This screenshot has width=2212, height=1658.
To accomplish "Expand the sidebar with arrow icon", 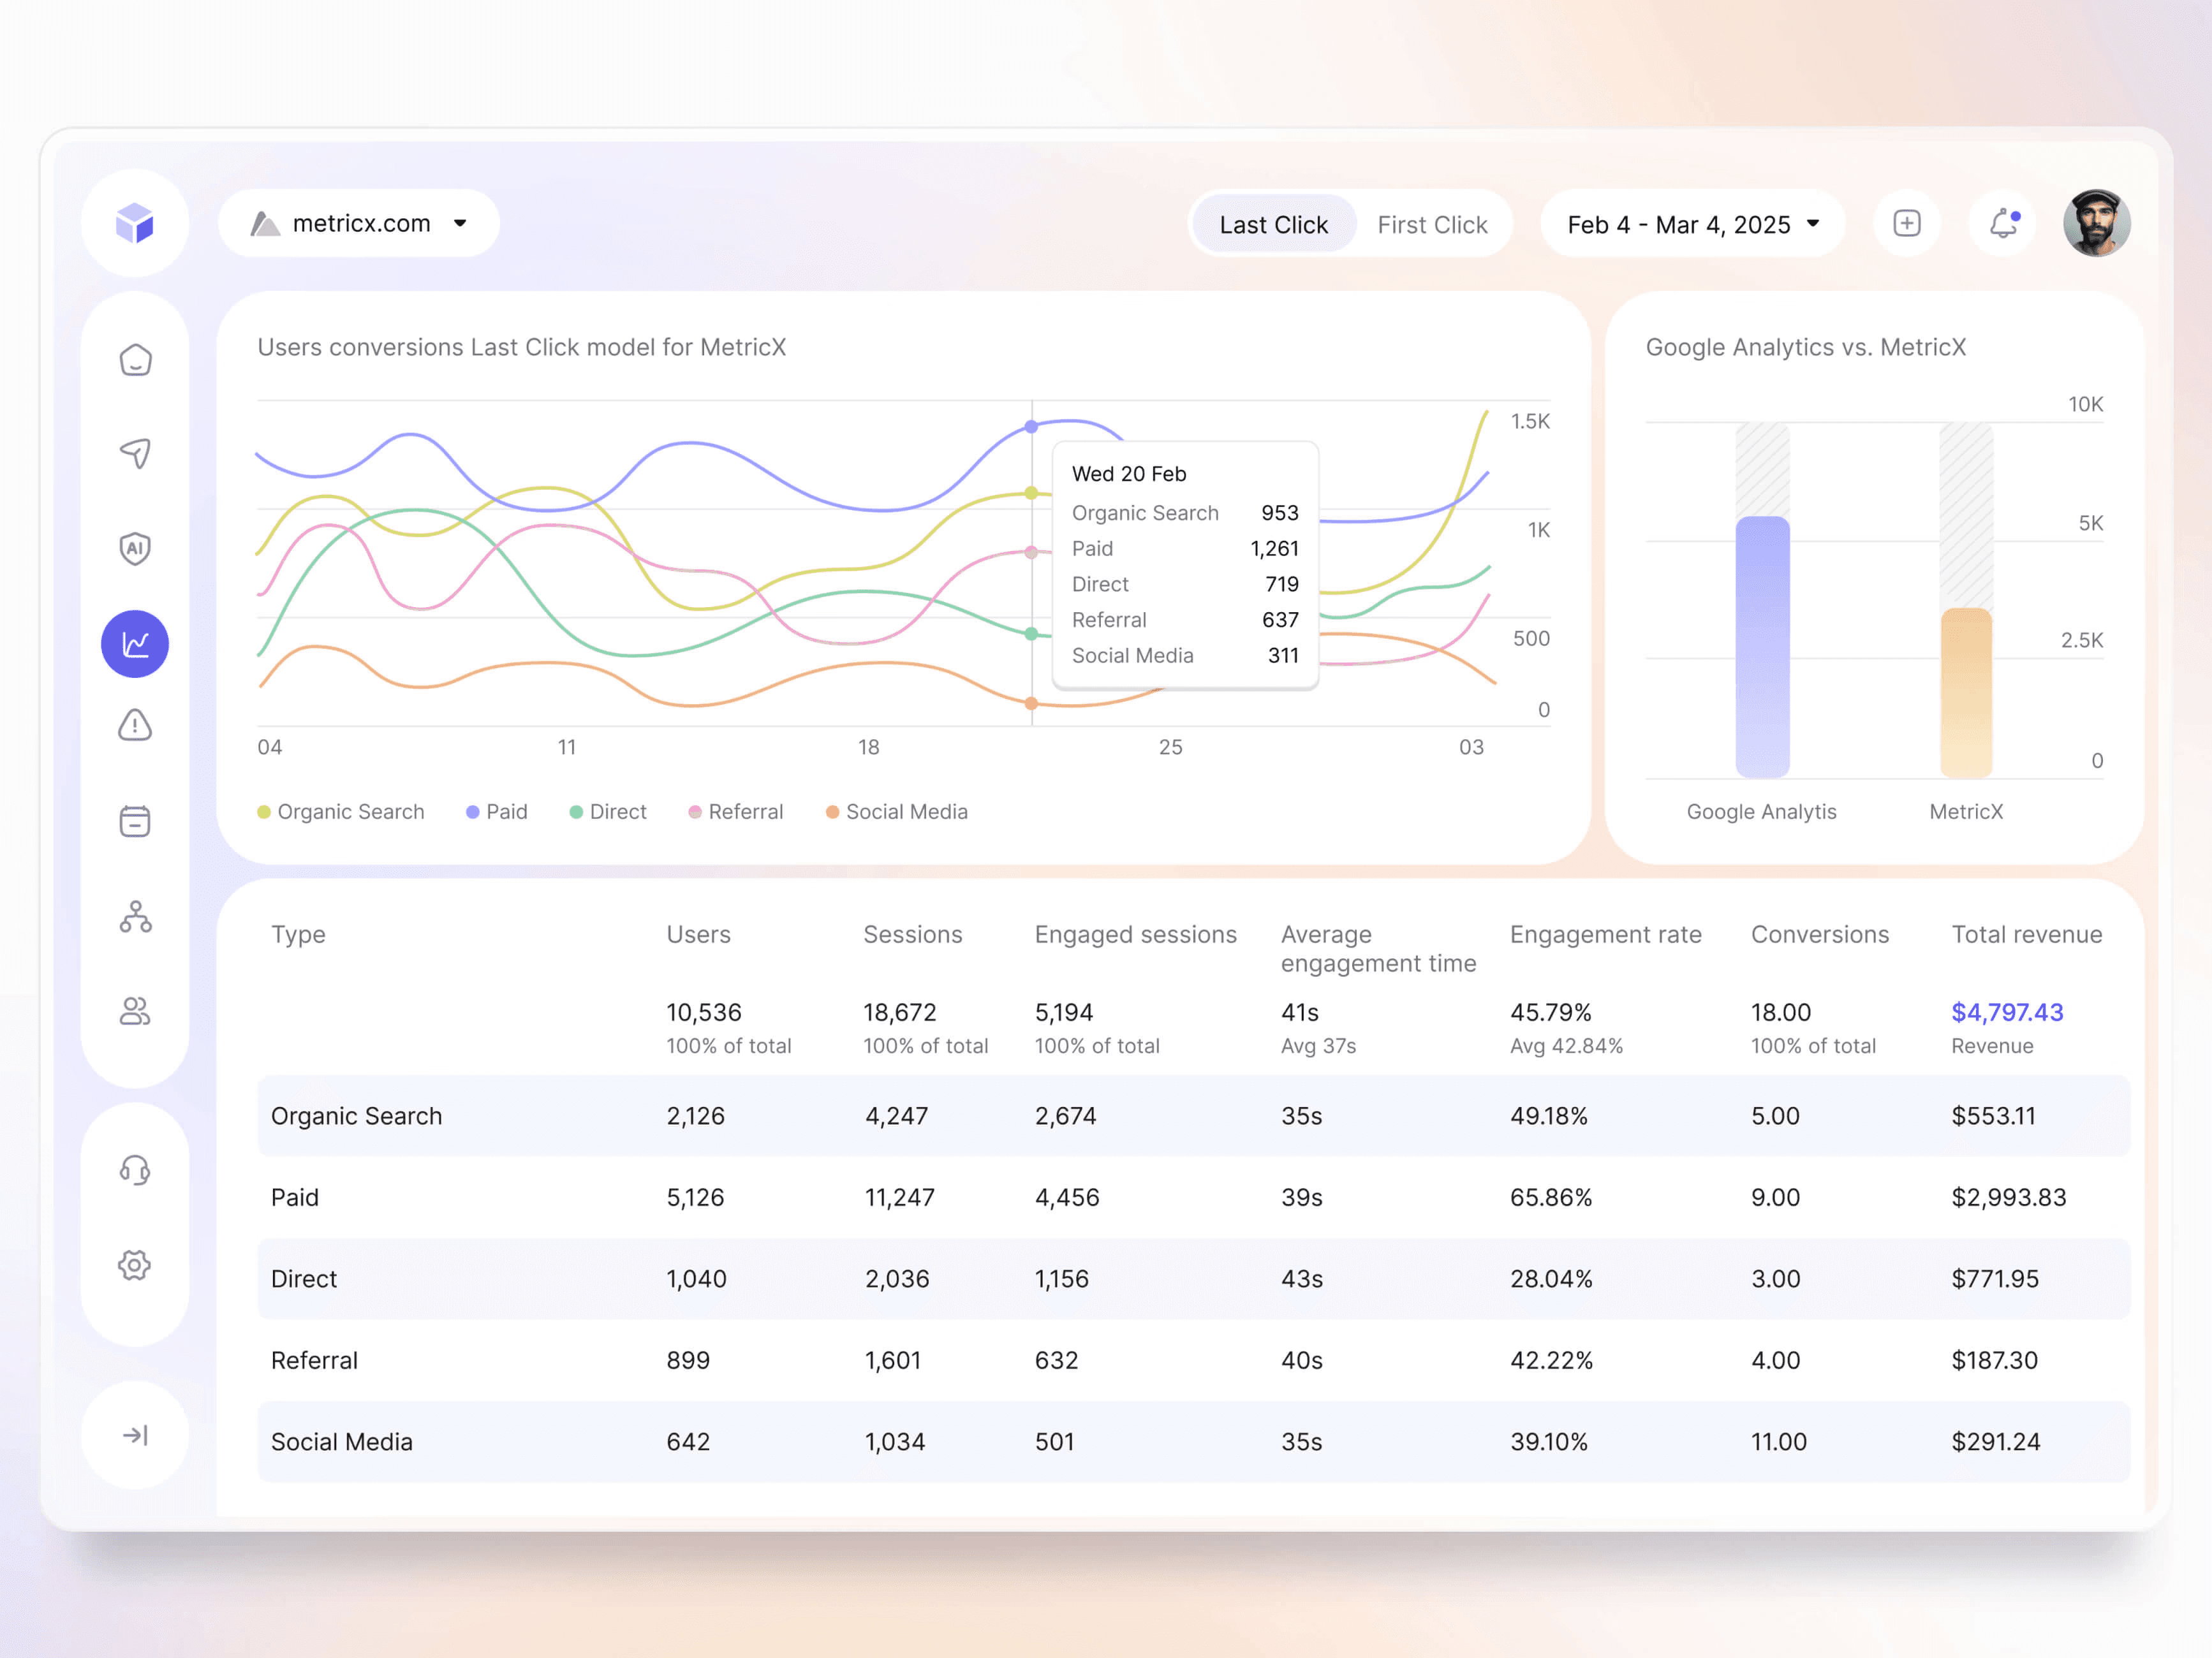I will tap(135, 1435).
